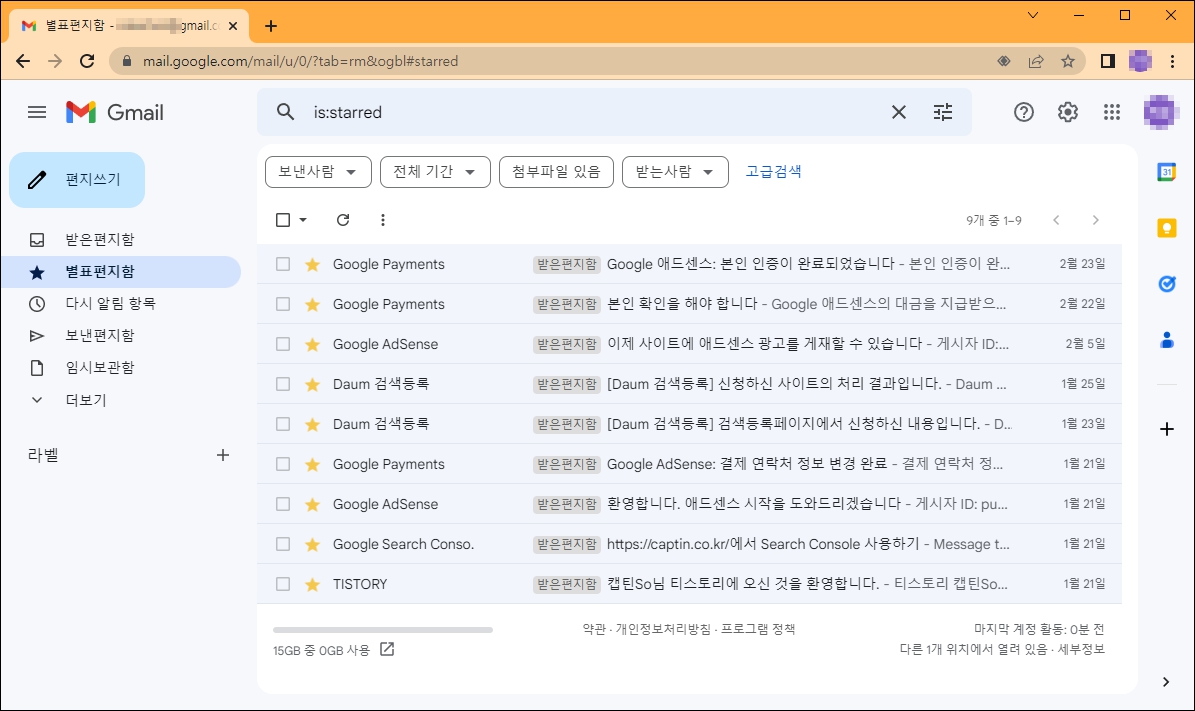Unstar the Google Search Console email
The image size is (1195, 711).
click(x=312, y=544)
